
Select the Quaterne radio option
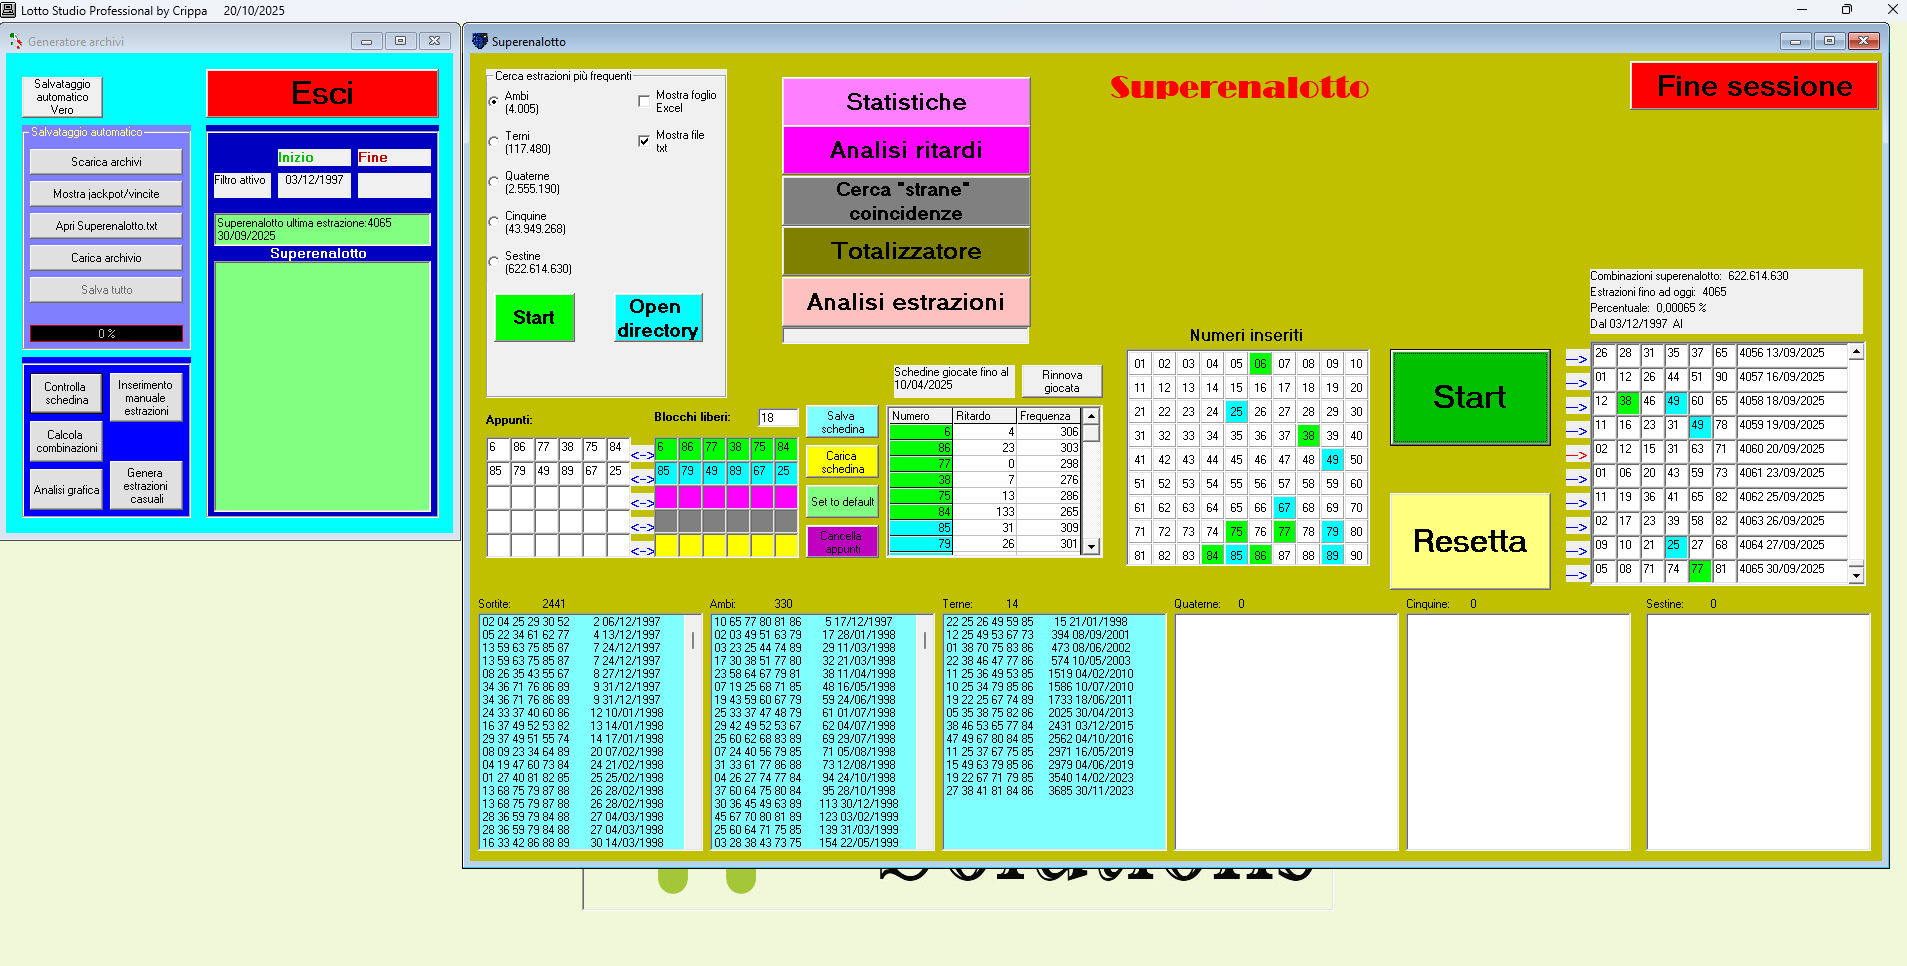(x=494, y=182)
